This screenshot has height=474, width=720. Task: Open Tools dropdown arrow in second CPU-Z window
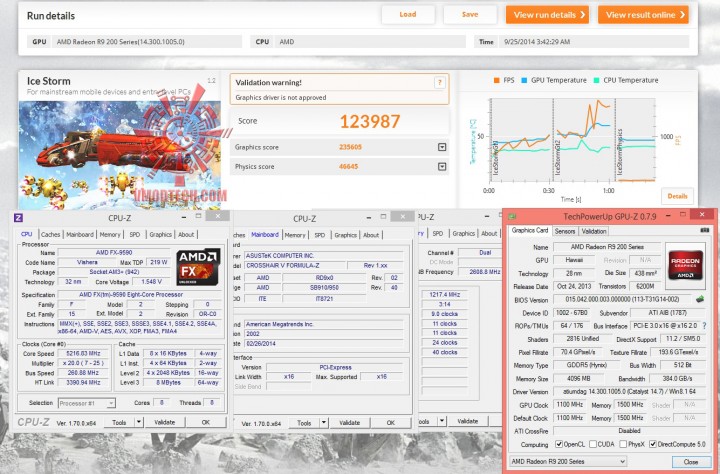point(324,423)
